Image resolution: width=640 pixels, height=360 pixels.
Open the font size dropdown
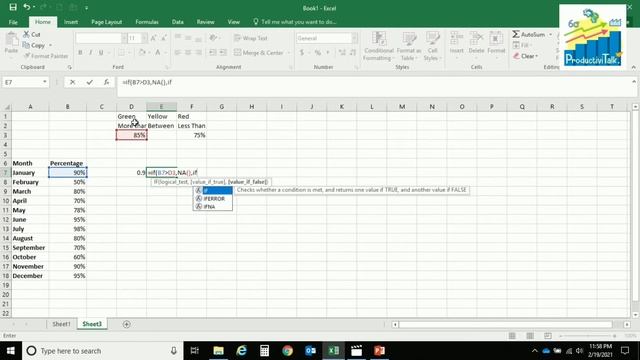tap(144, 38)
